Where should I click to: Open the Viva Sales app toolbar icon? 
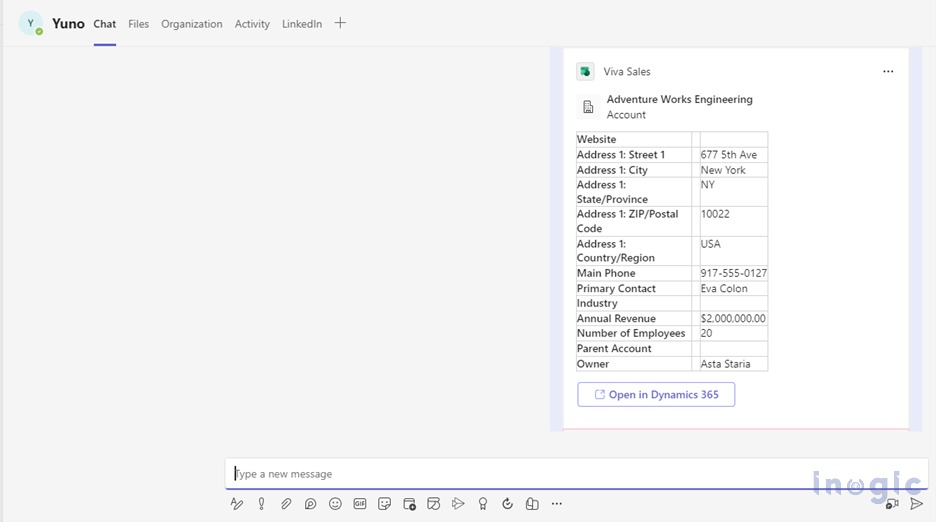532,504
